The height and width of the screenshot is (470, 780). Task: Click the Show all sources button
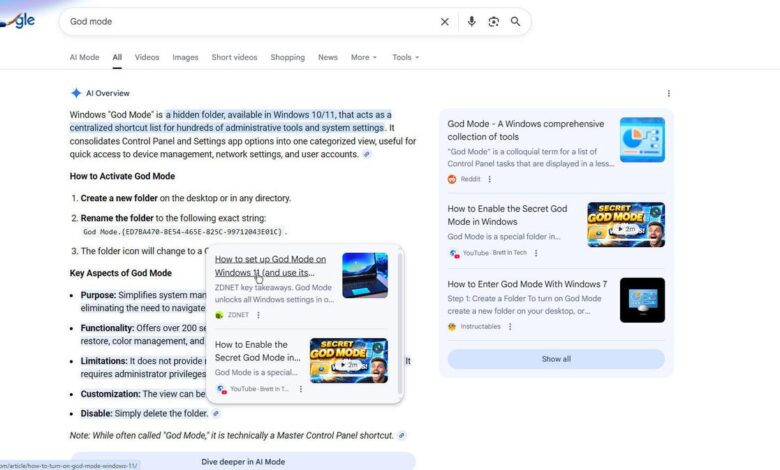(556, 359)
